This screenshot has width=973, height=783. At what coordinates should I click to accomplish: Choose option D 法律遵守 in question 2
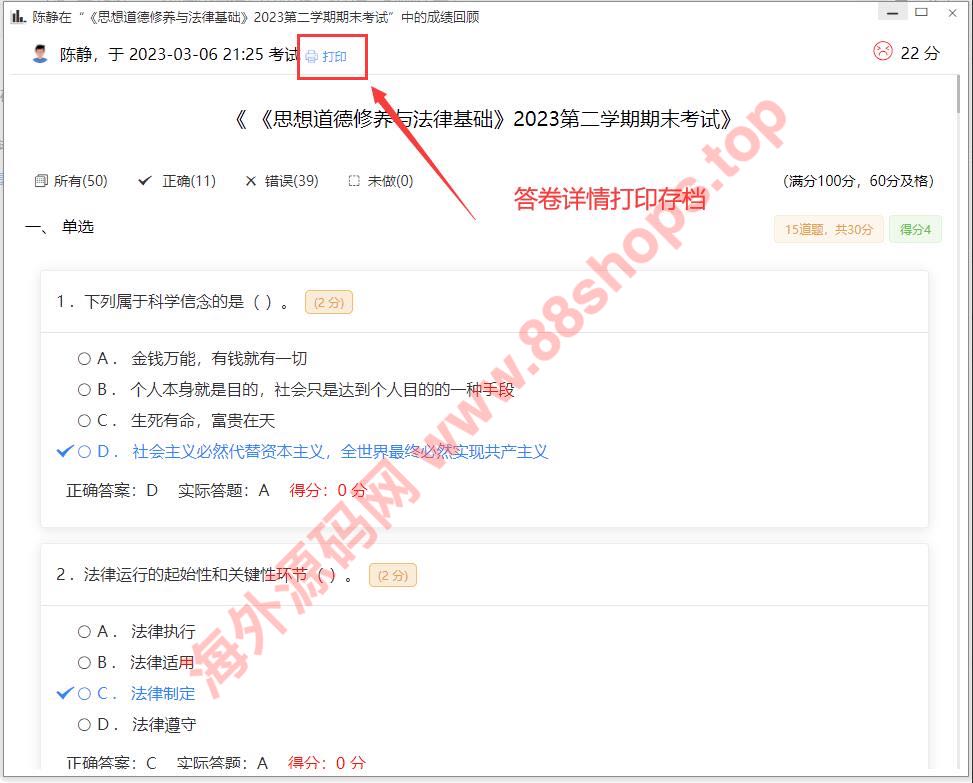click(85, 725)
